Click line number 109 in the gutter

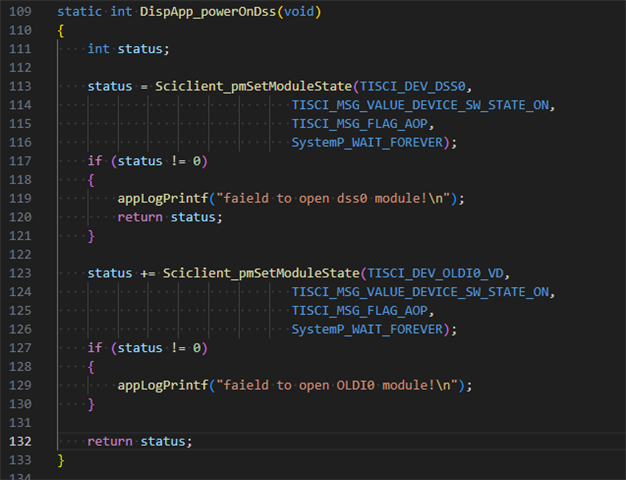(20, 12)
